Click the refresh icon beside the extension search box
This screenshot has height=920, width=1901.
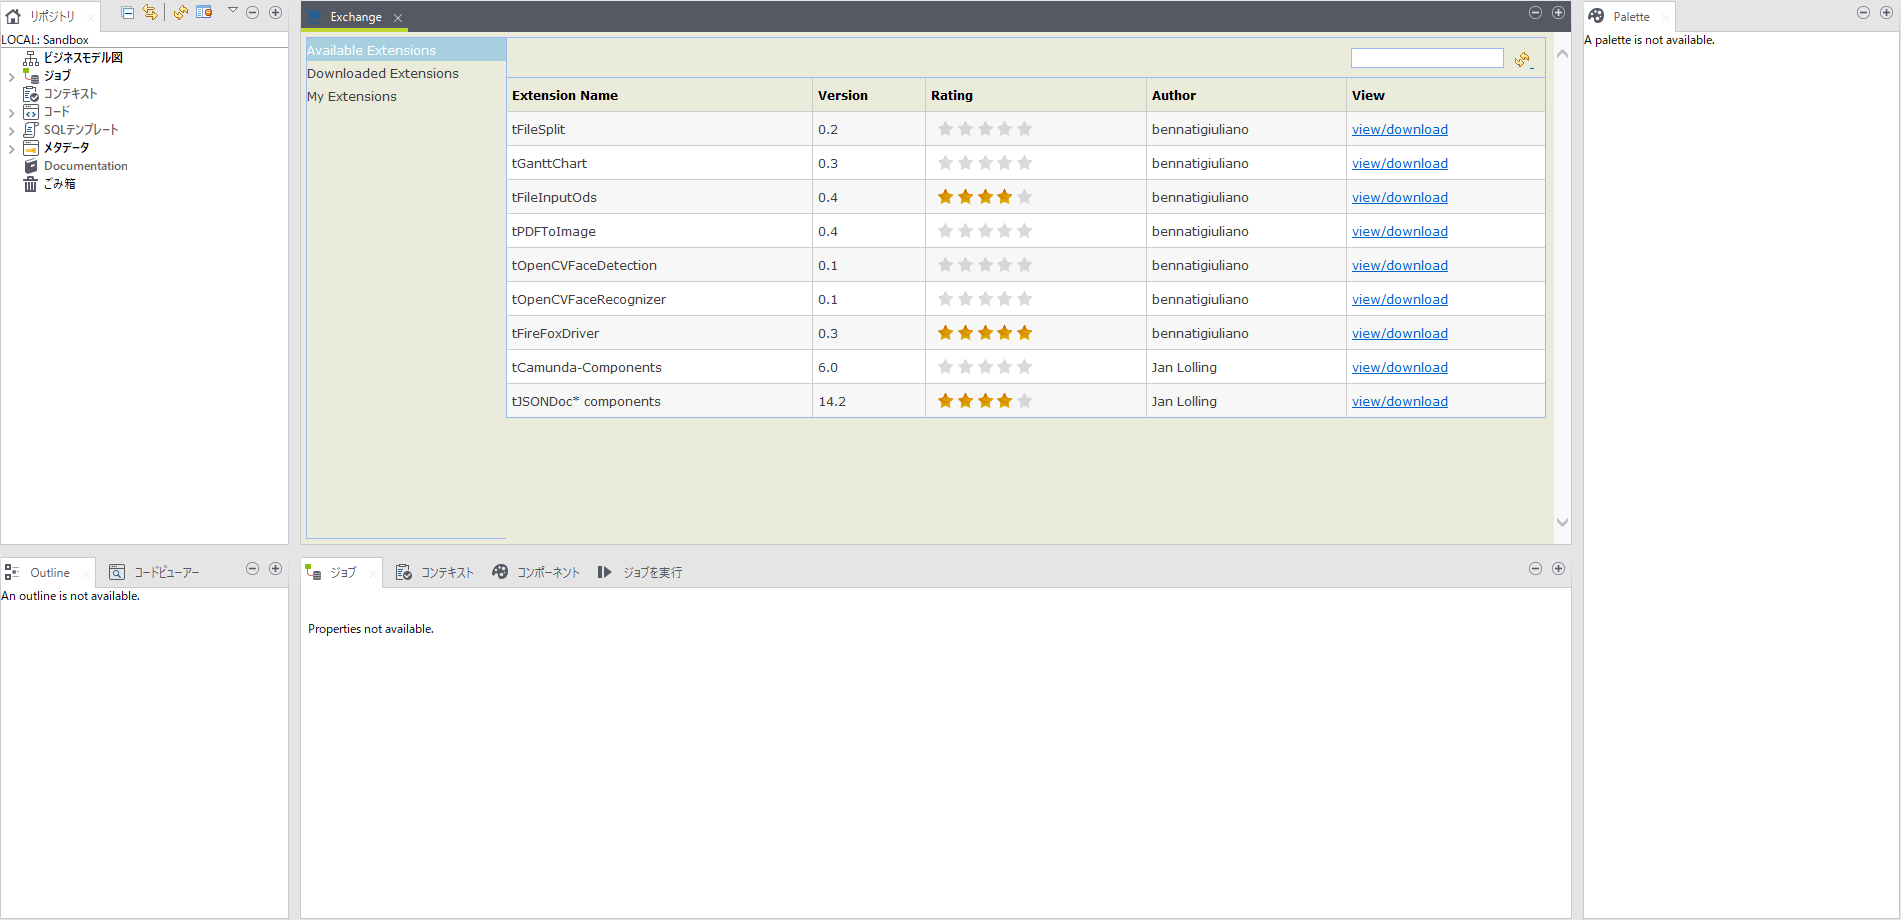[1523, 59]
